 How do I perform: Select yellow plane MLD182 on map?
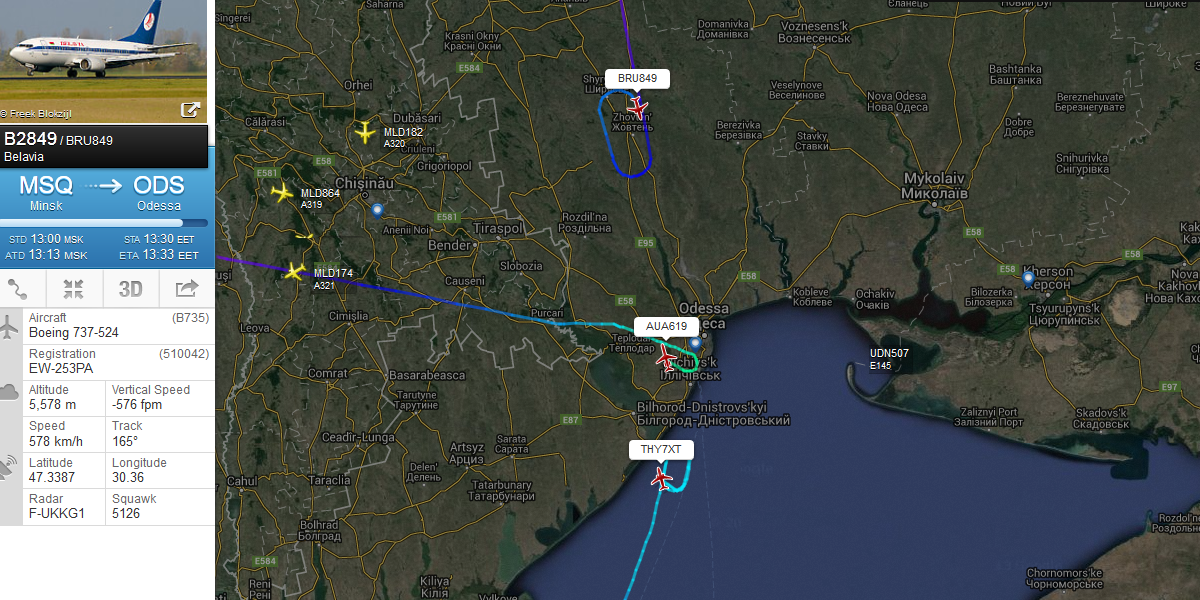[367, 131]
